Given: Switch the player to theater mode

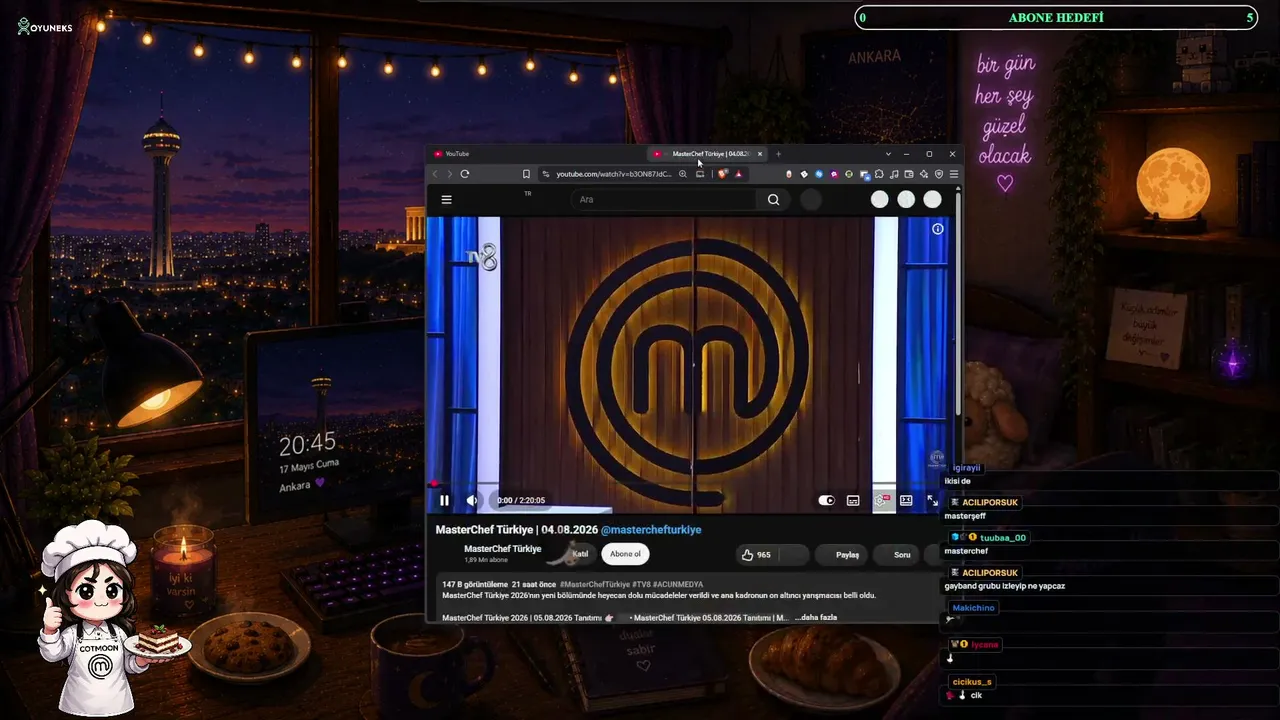Looking at the screenshot, I should click(x=906, y=500).
